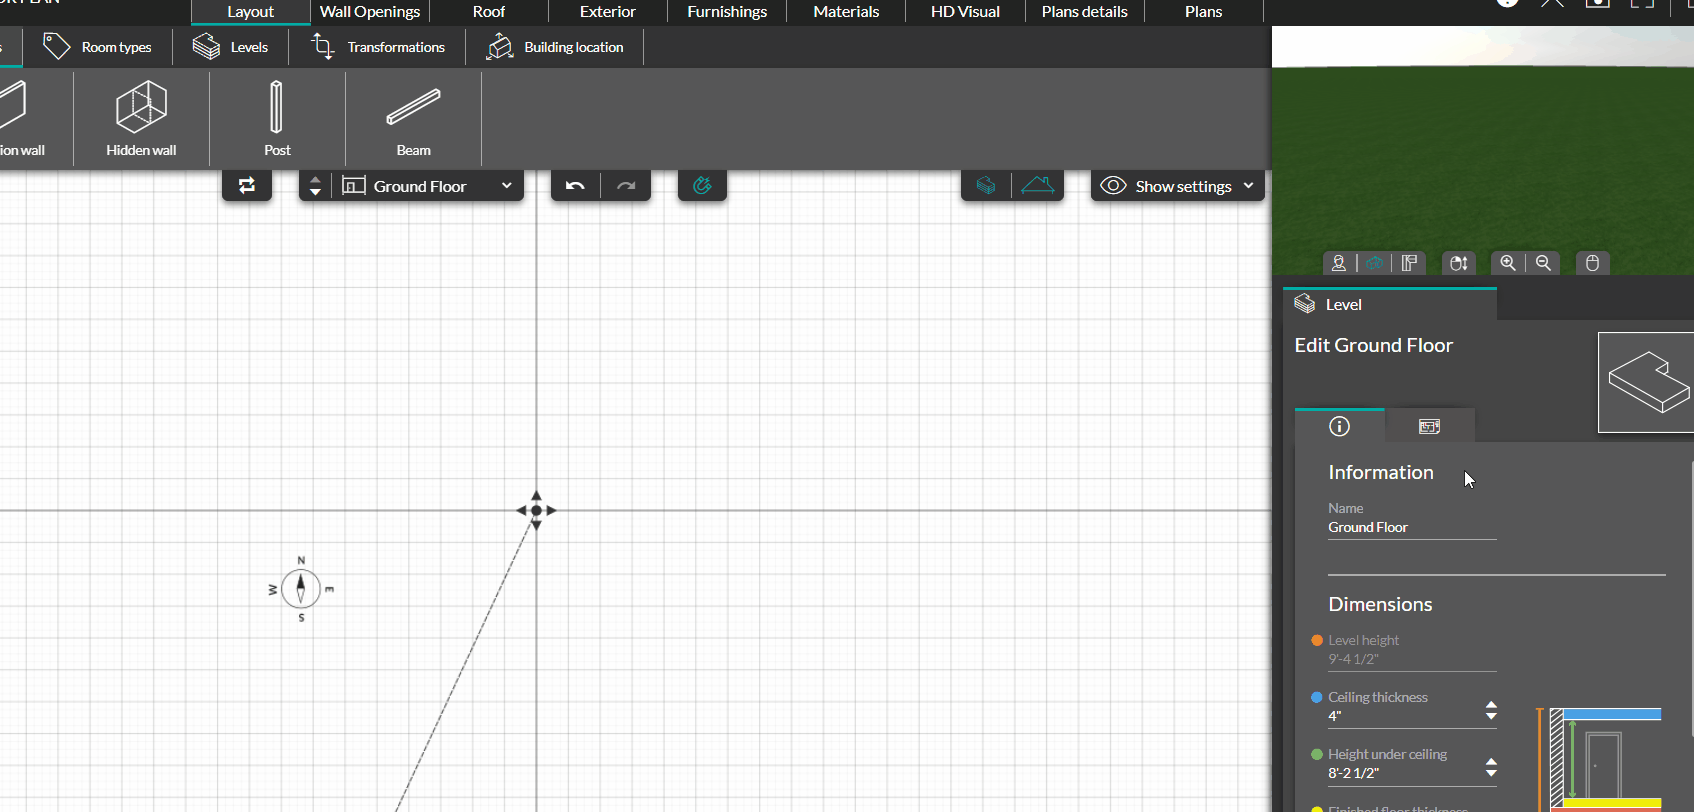
Task: Switch to the Furnishings tab
Action: pos(727,12)
